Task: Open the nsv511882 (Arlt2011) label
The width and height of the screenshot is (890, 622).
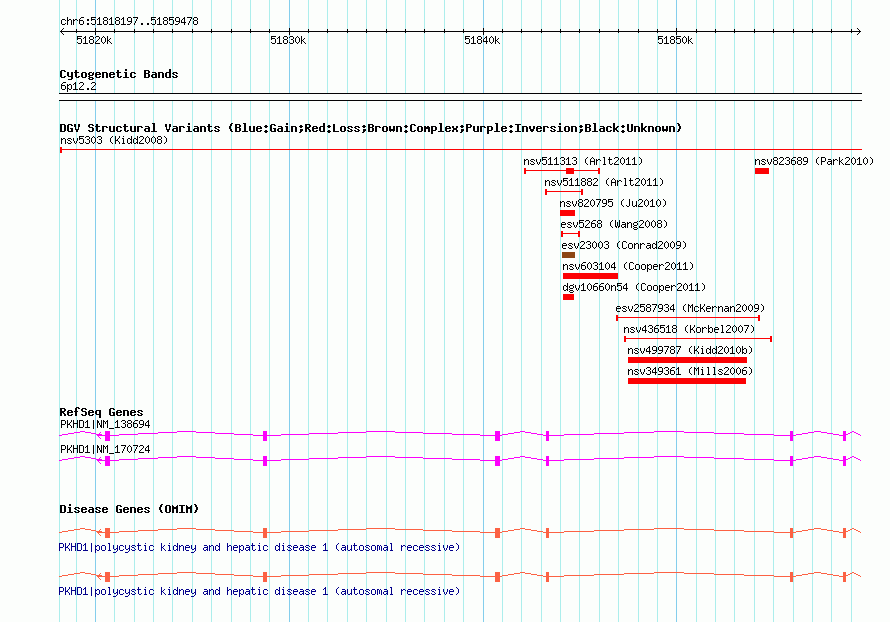Action: pyautogui.click(x=604, y=182)
